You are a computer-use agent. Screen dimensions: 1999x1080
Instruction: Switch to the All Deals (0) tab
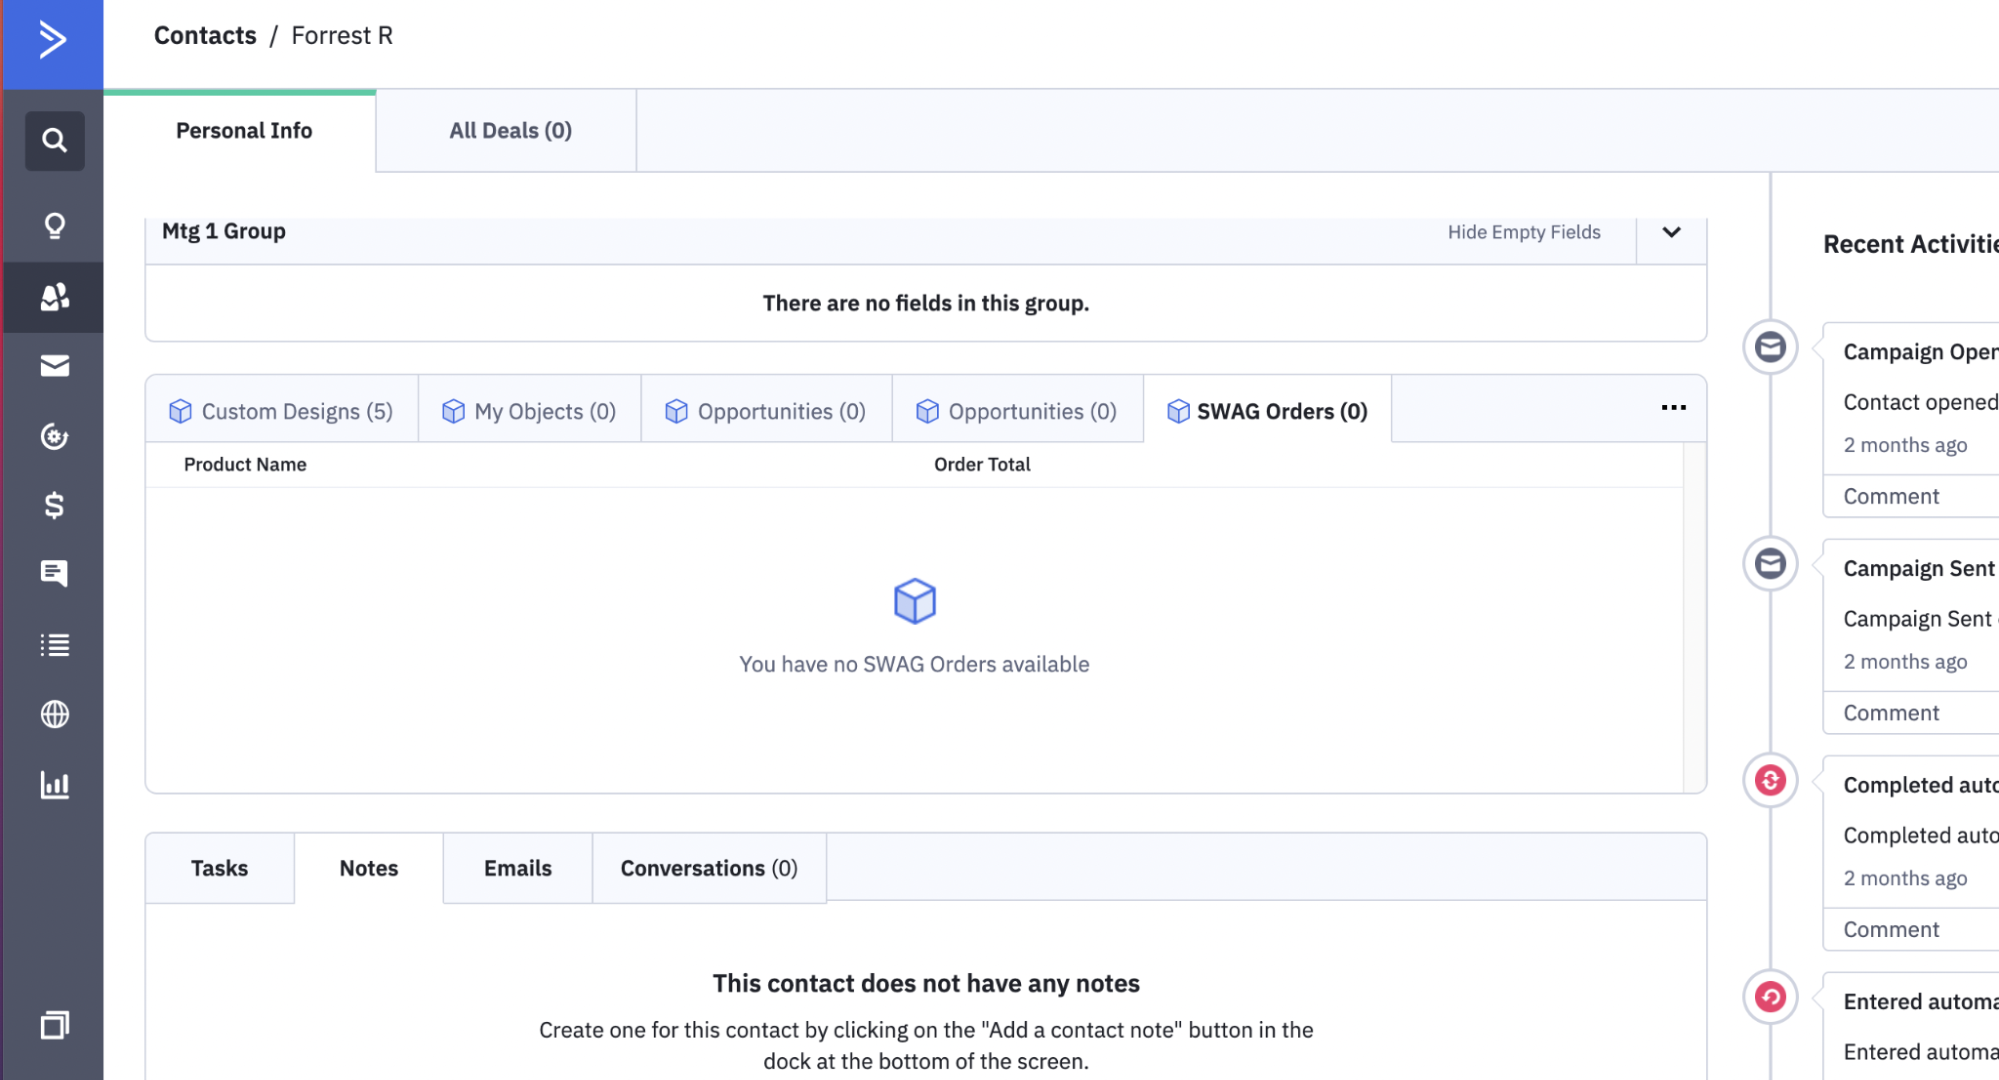pyautogui.click(x=509, y=131)
